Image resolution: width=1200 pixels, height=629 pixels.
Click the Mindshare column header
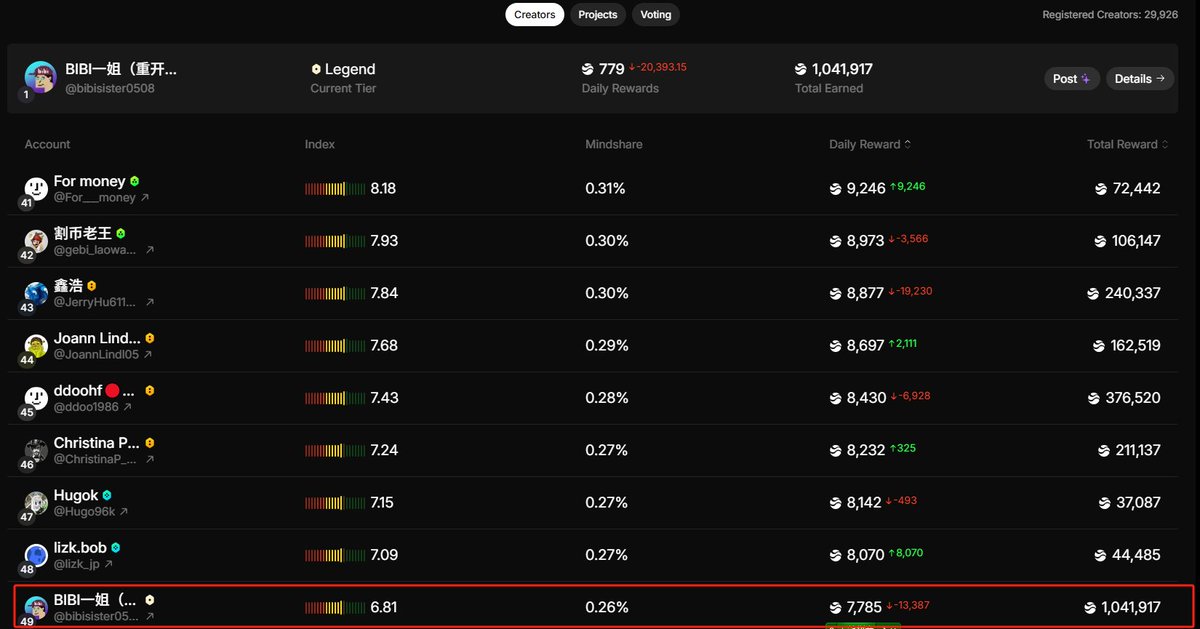(x=614, y=144)
